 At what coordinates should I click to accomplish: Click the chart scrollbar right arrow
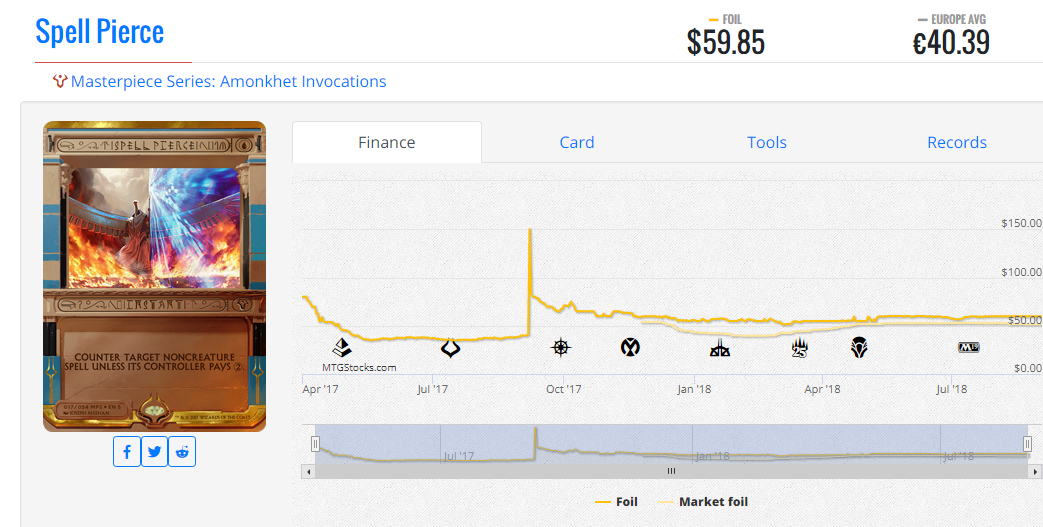(1035, 471)
